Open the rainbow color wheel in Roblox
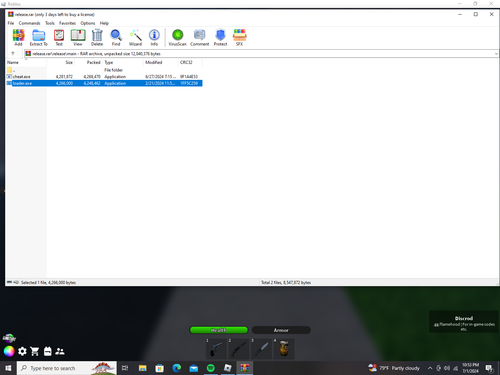 [9, 351]
